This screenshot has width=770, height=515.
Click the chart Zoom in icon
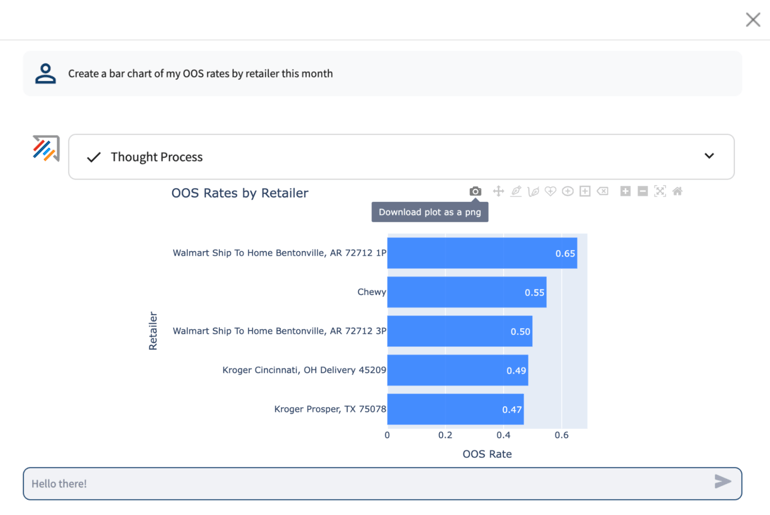[x=625, y=191]
